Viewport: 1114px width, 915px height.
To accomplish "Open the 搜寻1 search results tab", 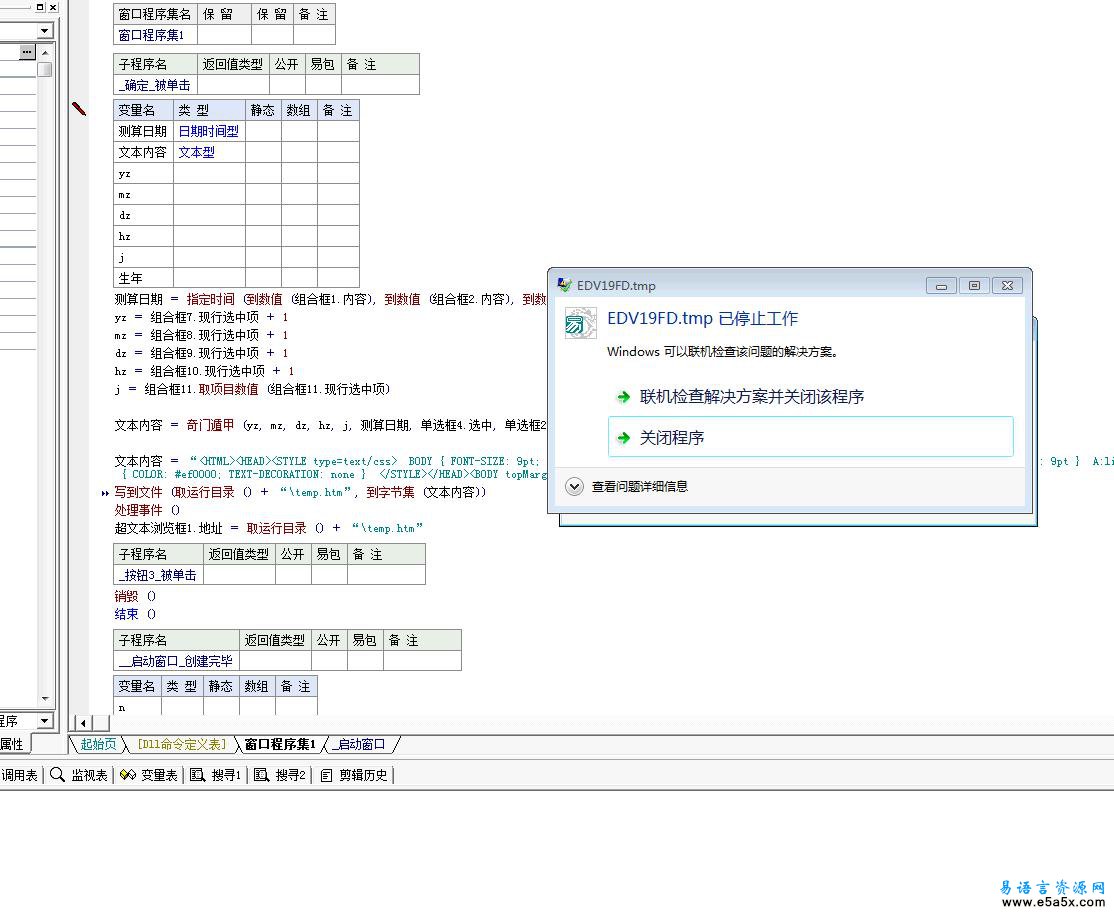I will pos(216,775).
